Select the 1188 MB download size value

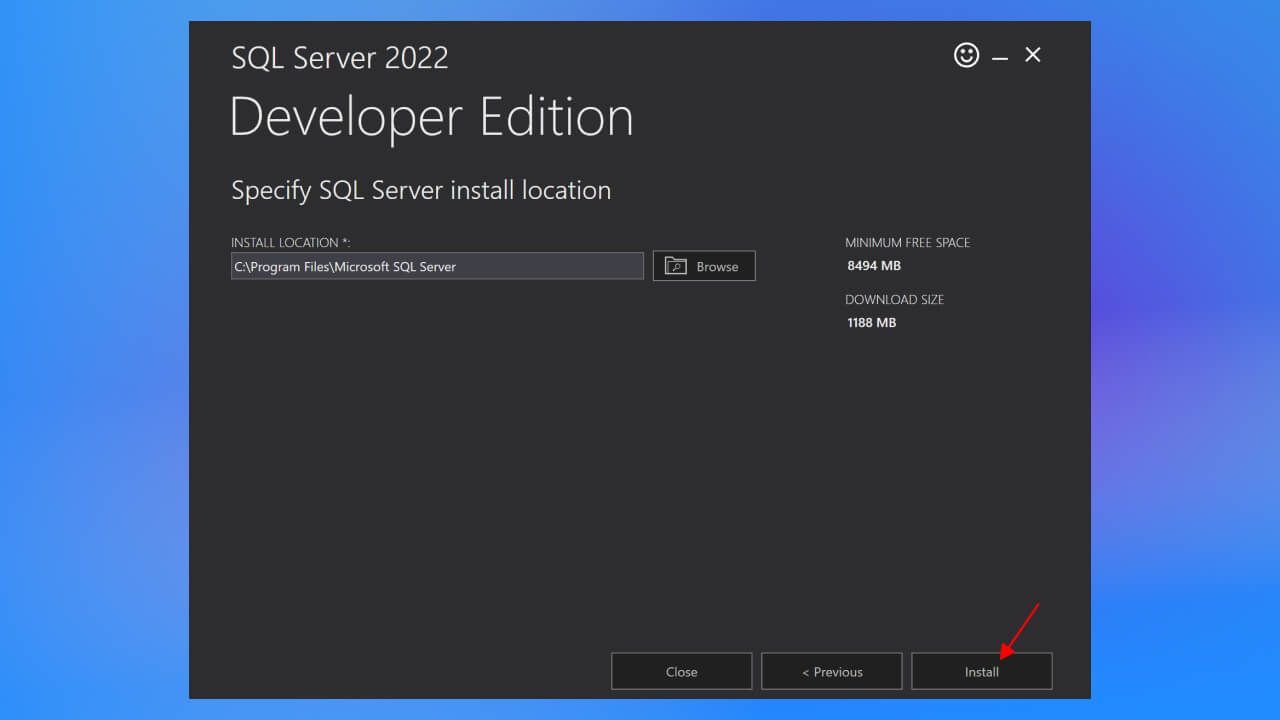(x=872, y=323)
